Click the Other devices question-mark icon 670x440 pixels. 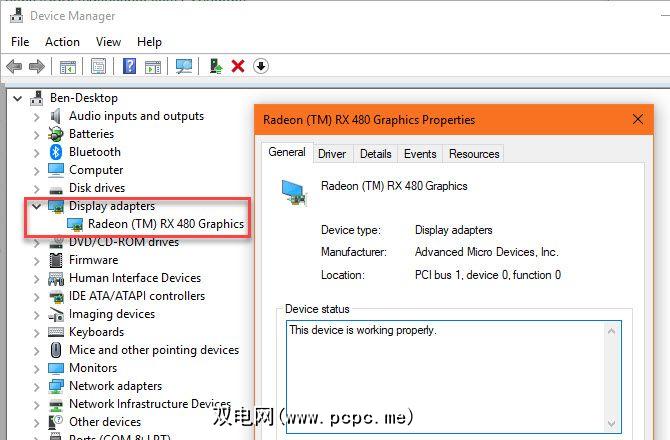point(56,422)
